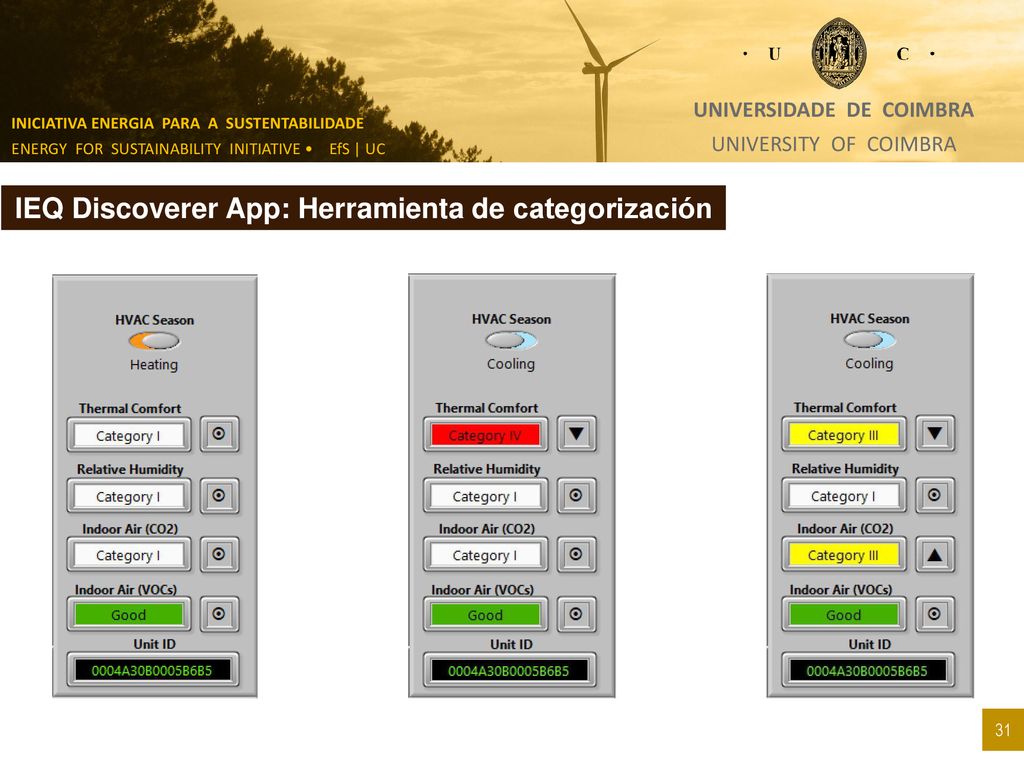Click down-arrow trend icon beside Category IV
The height and width of the screenshot is (768, 1024).
point(576,433)
